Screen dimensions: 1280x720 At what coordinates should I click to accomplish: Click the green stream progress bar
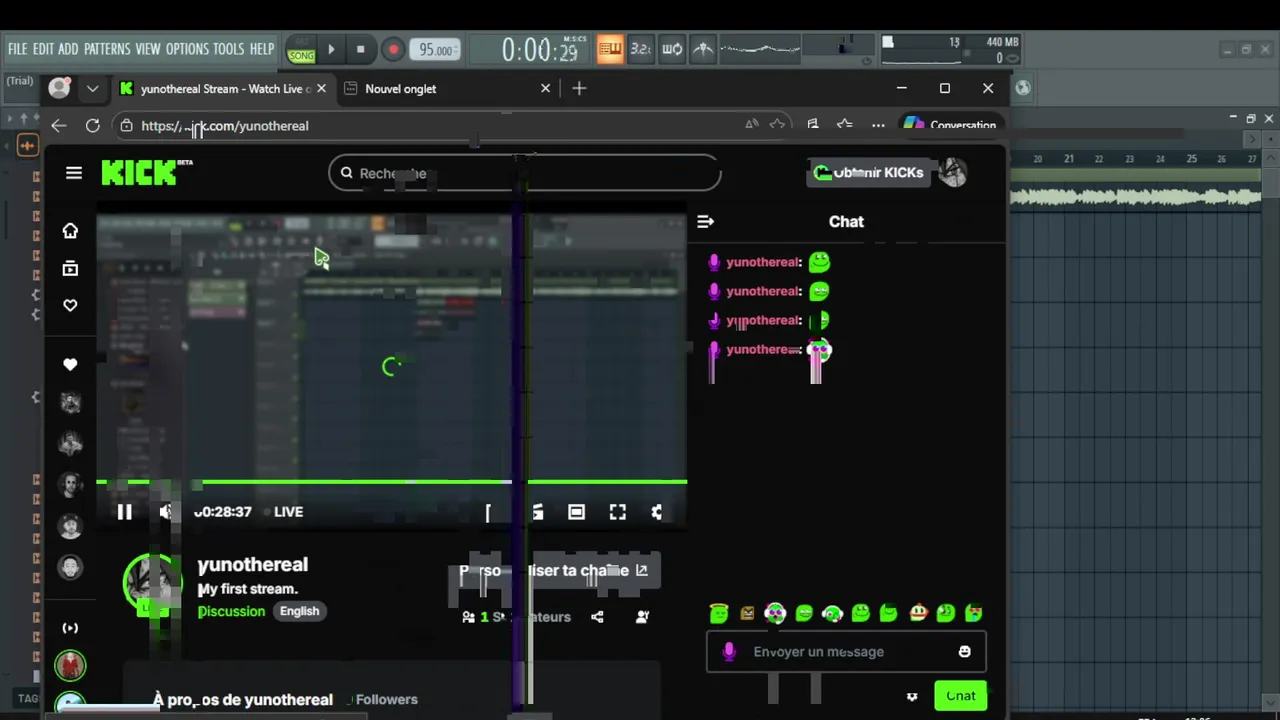tap(391, 482)
